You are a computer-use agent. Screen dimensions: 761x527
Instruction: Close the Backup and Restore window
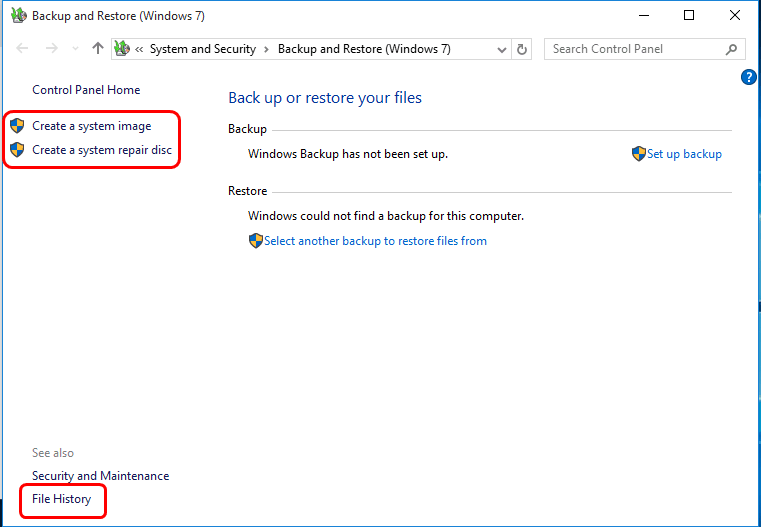[x=735, y=16]
